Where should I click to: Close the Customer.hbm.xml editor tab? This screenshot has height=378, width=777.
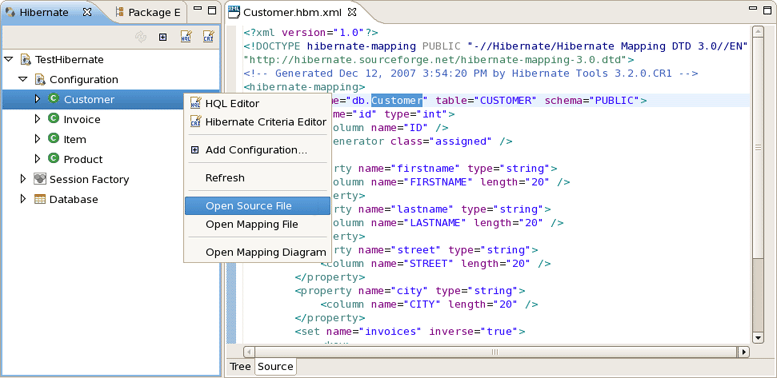(x=351, y=12)
